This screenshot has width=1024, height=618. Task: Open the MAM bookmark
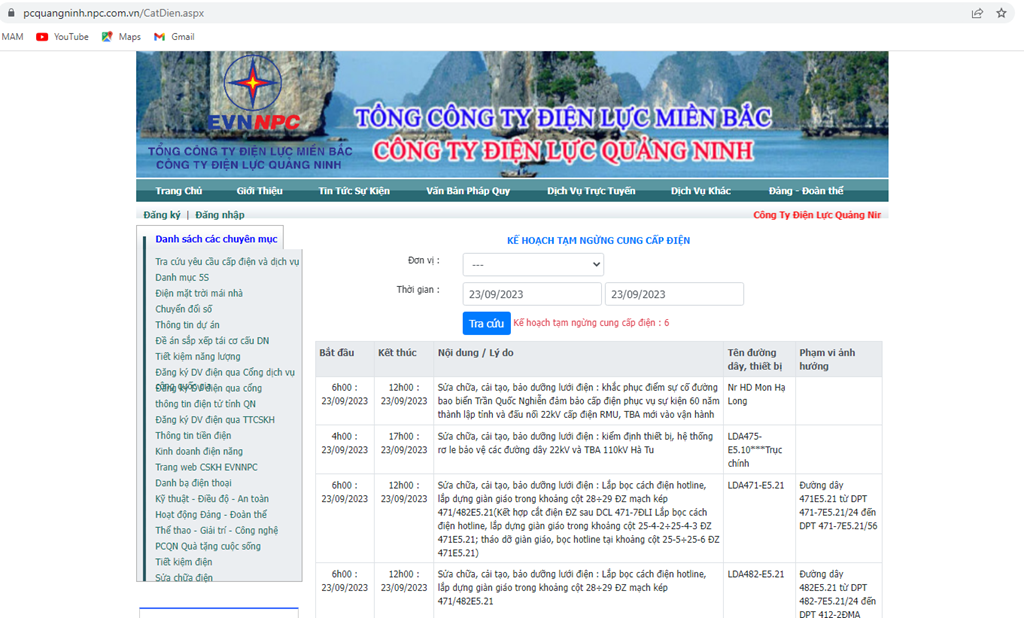coord(12,37)
